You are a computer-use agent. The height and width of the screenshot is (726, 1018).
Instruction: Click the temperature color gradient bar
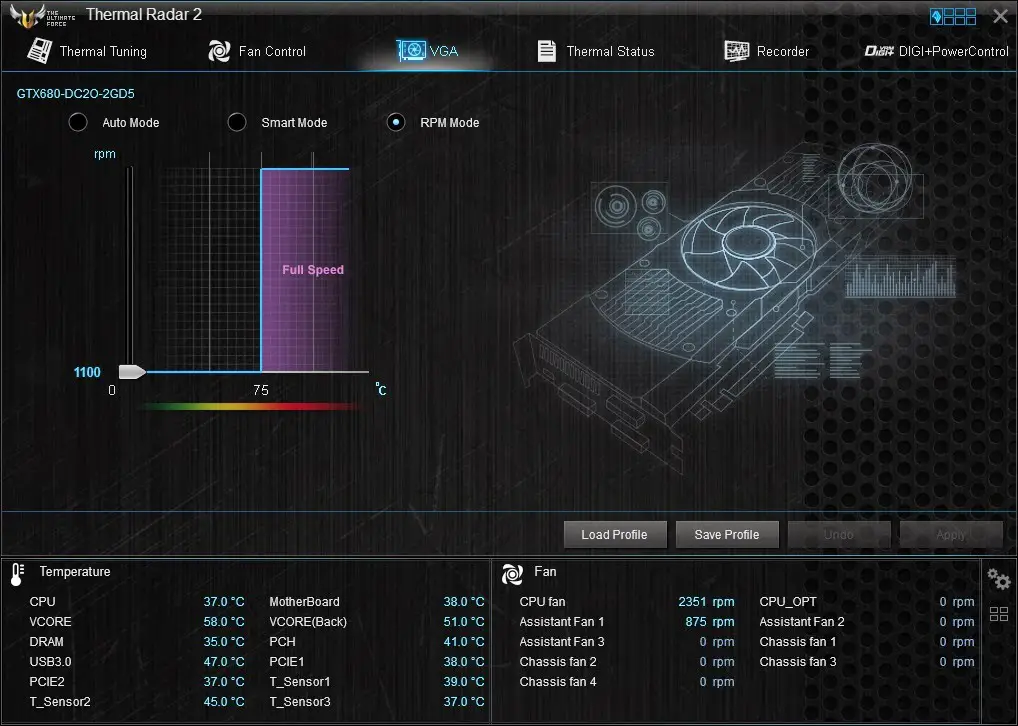point(250,407)
